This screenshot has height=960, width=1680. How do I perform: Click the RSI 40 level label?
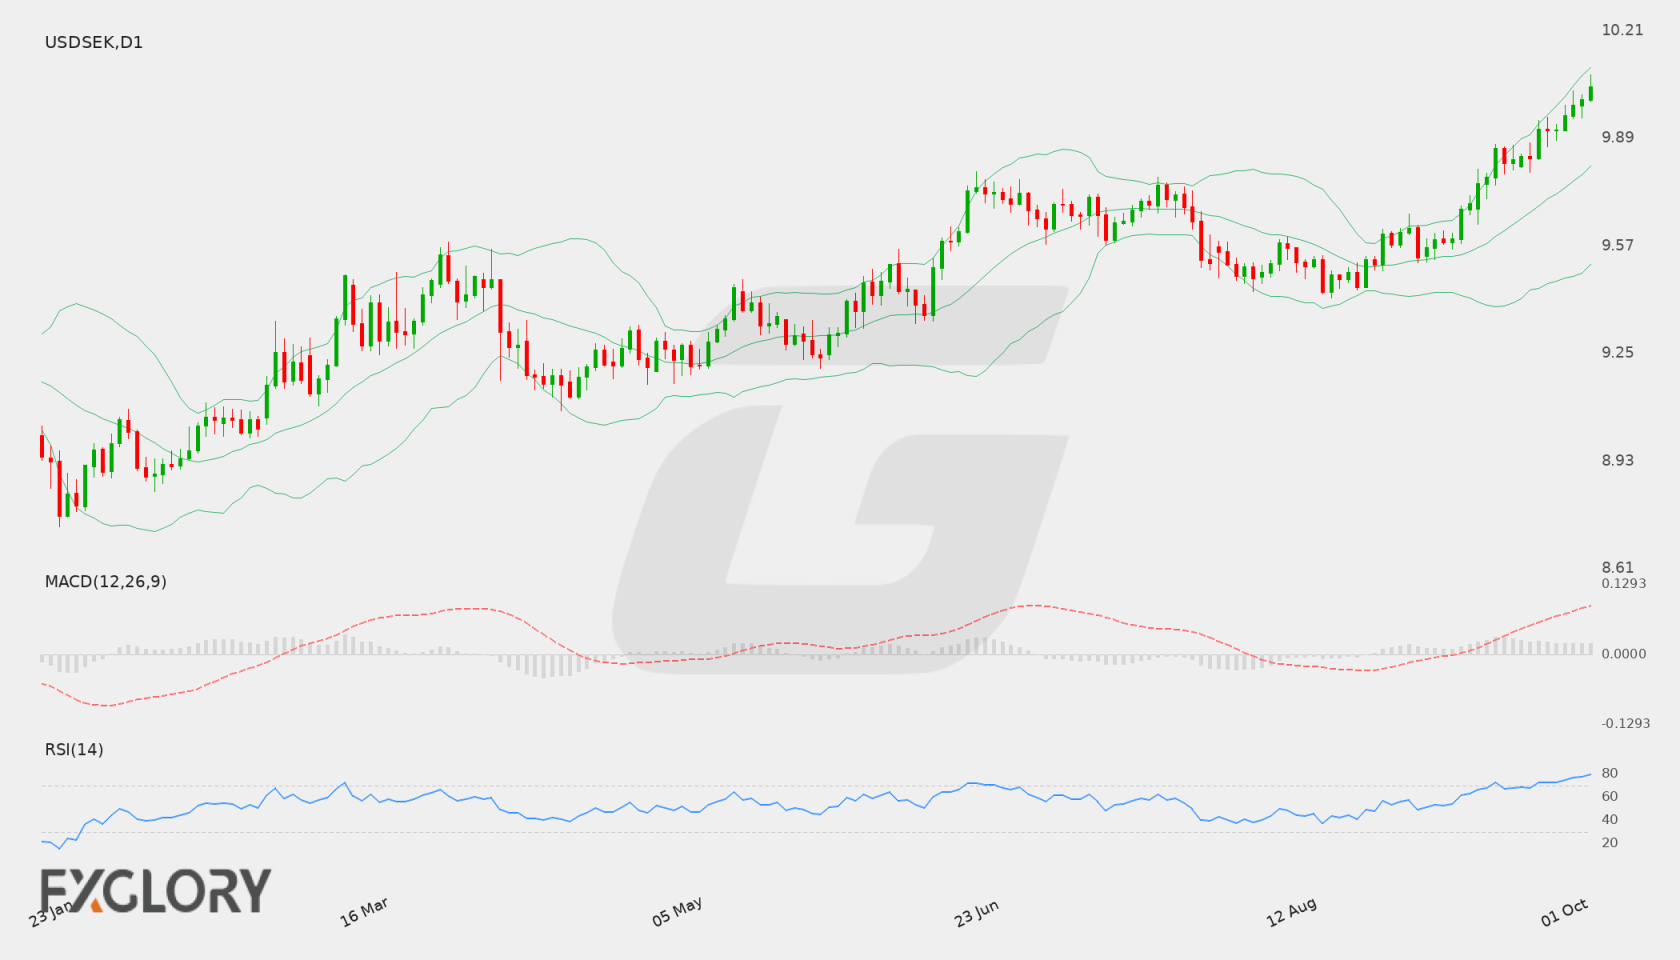pos(1610,819)
